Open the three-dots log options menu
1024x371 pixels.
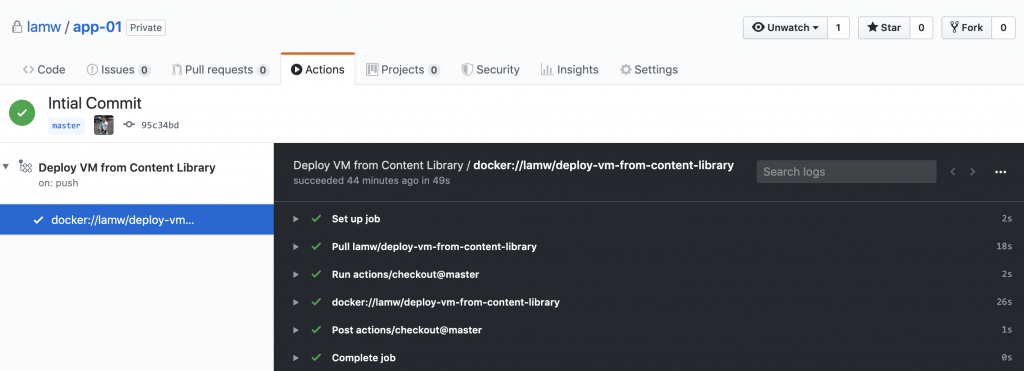(x=1000, y=172)
